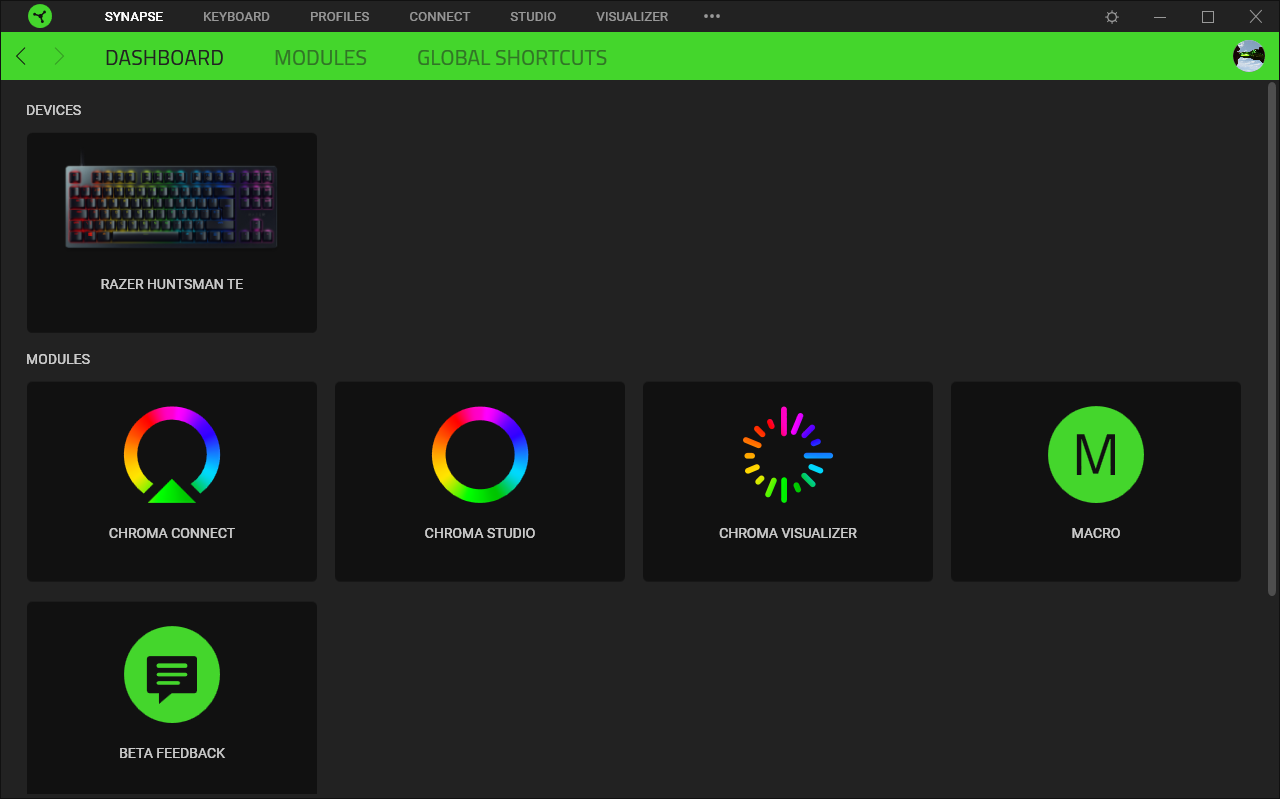Click the Razer logo icon
This screenshot has width=1280, height=799.
pos(40,16)
